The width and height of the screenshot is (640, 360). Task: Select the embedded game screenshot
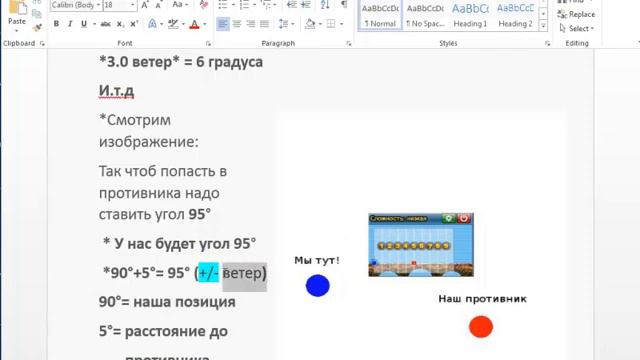(421, 244)
